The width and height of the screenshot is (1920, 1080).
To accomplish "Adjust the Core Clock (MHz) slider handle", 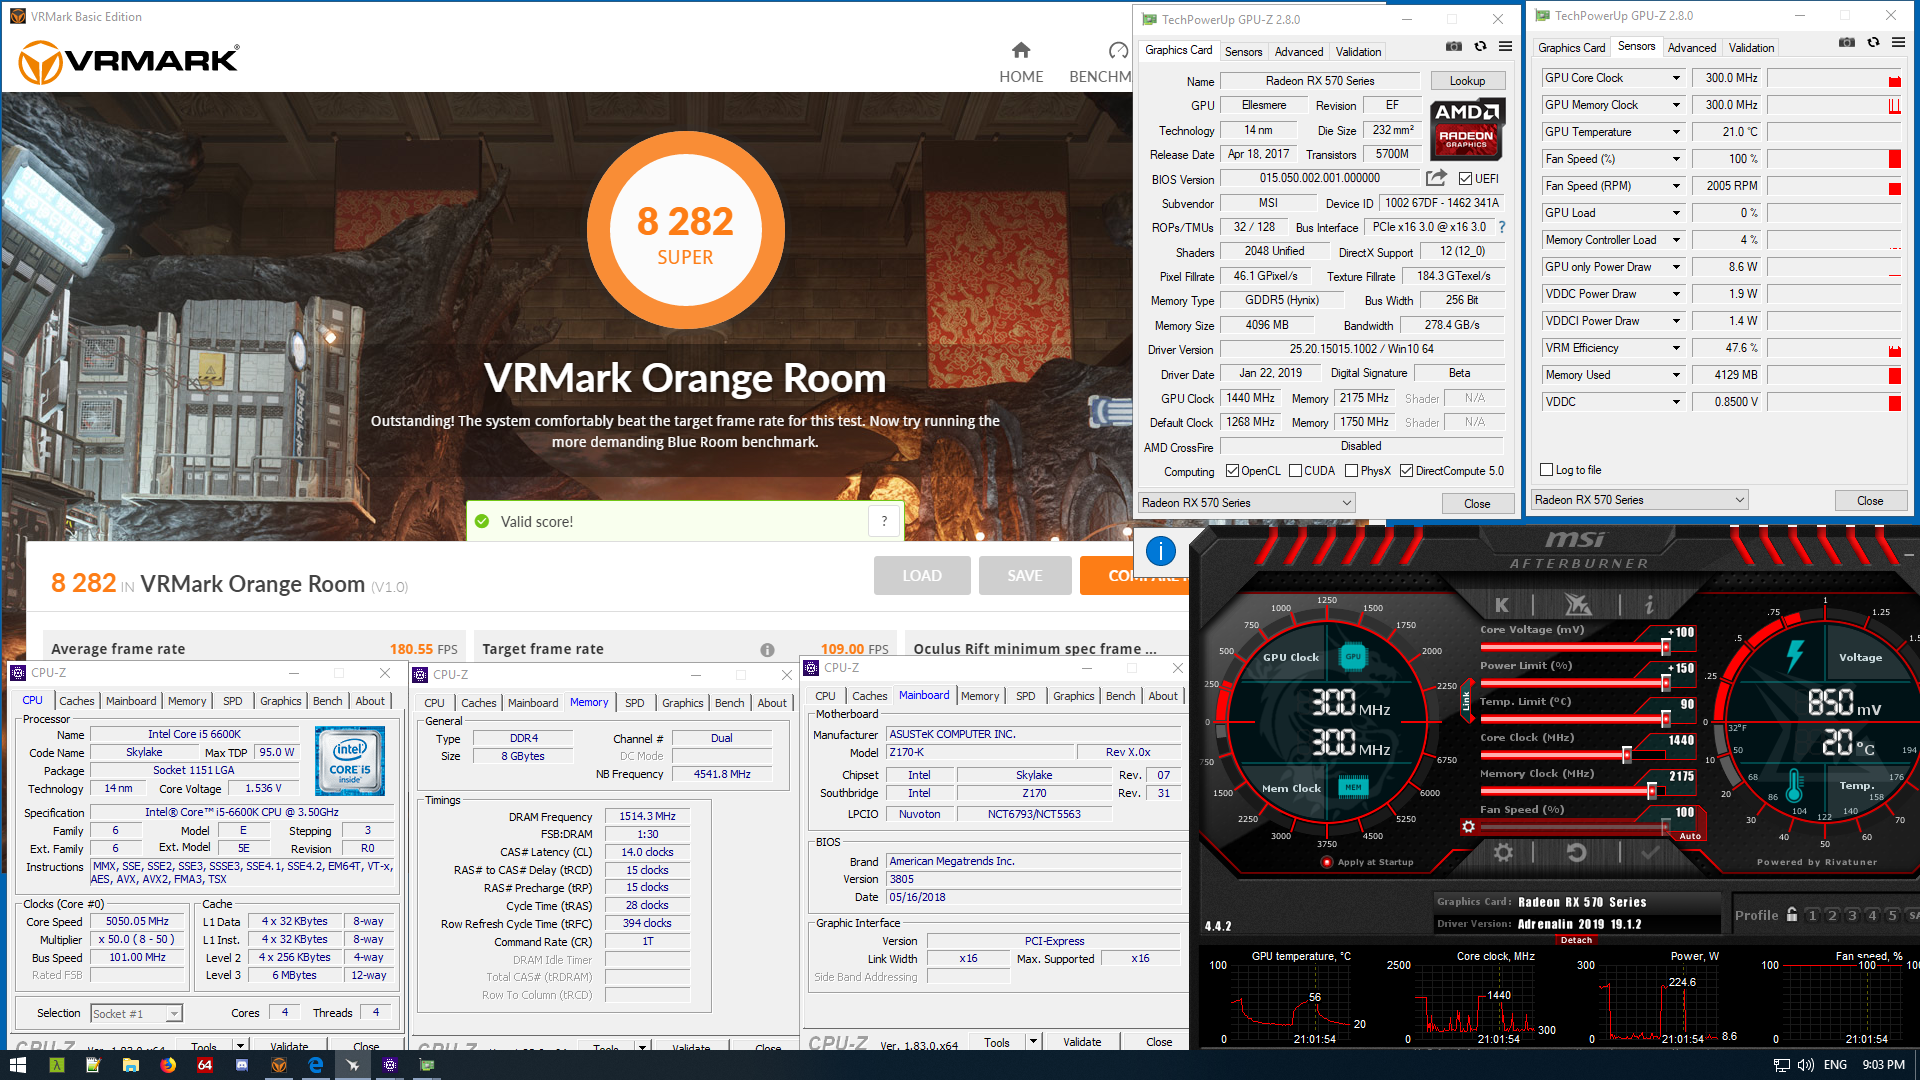I will [1627, 755].
